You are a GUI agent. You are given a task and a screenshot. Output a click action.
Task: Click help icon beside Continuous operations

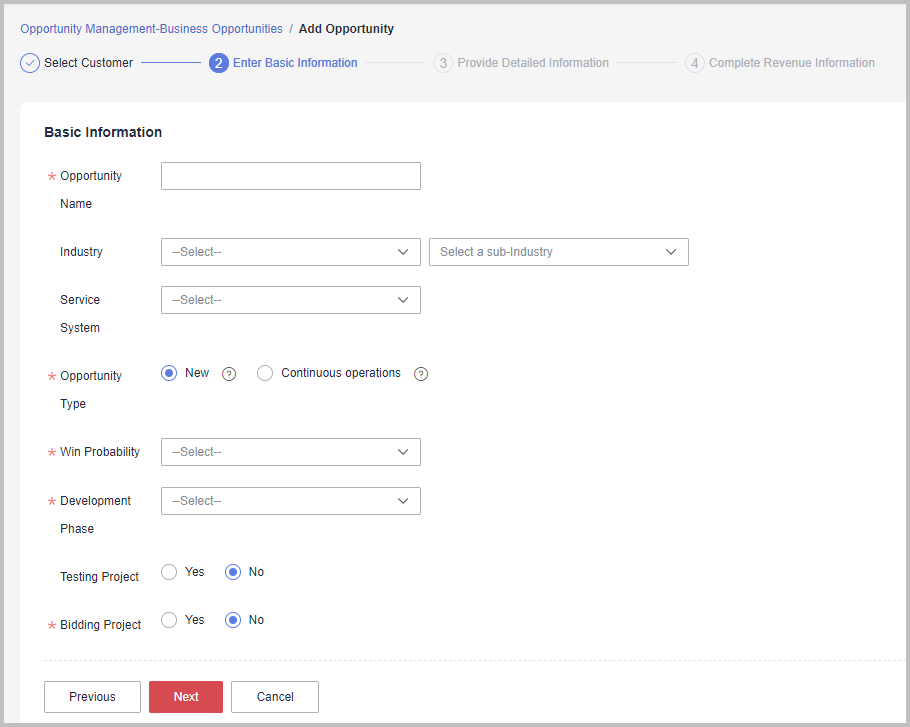tap(421, 374)
